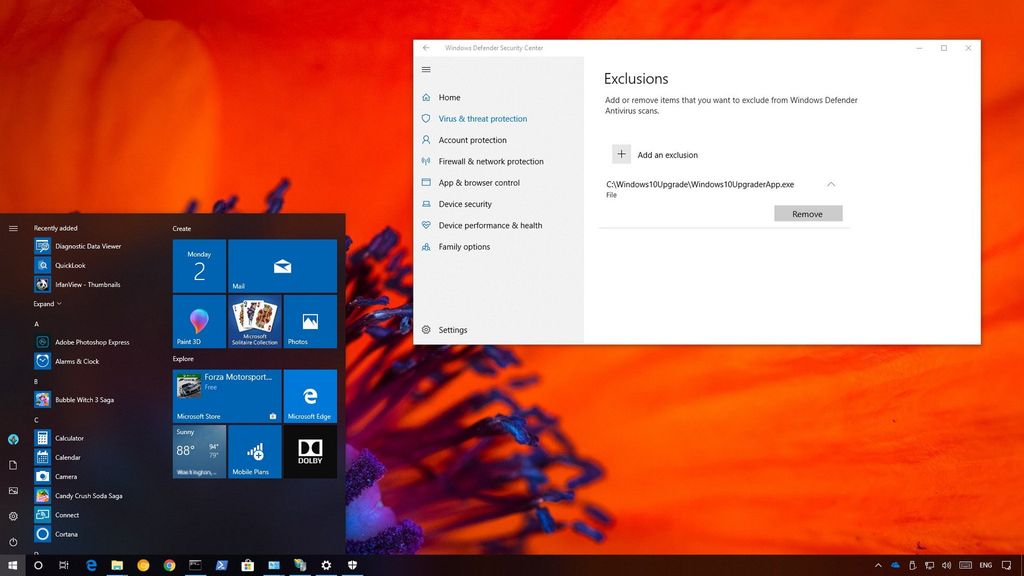Open the Defender hamburger navigation menu

(x=426, y=69)
